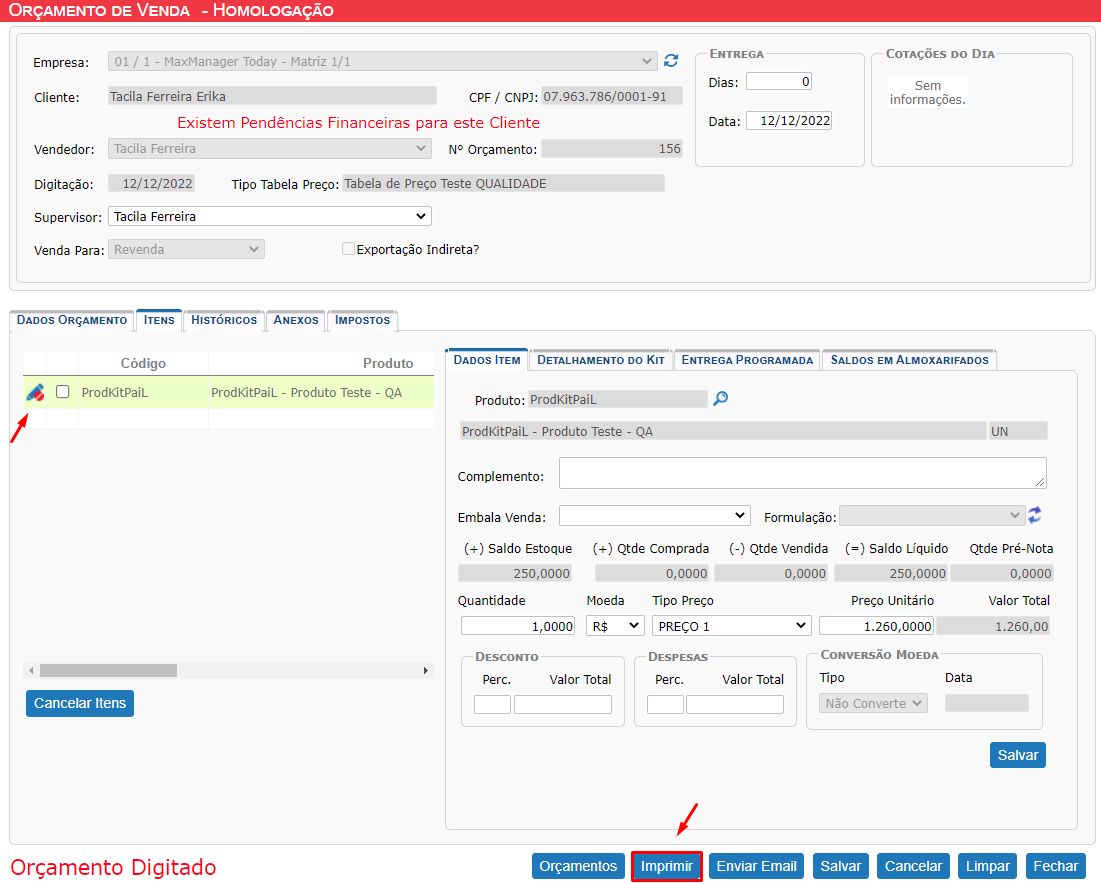1101x884 pixels.
Task: Click the Entrega Dias input field
Action: 779,81
